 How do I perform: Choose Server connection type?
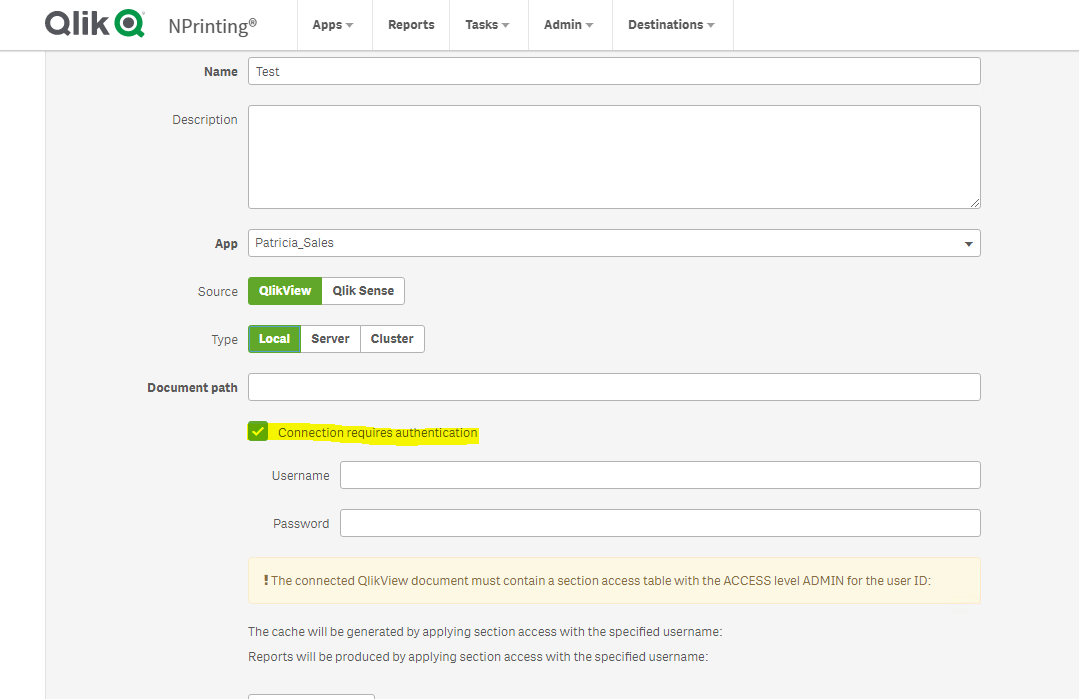(330, 339)
